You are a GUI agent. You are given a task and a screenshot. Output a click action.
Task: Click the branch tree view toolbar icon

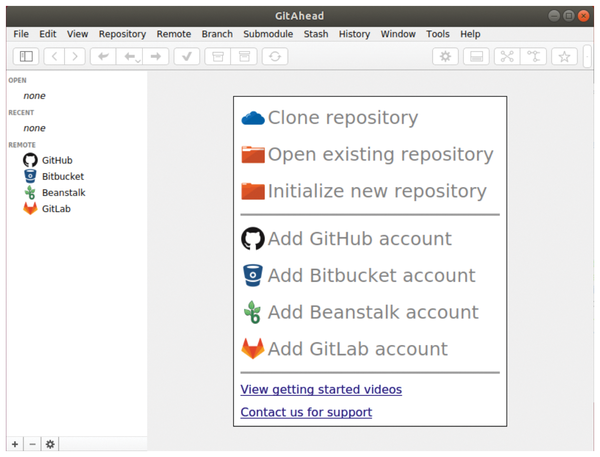coord(533,57)
